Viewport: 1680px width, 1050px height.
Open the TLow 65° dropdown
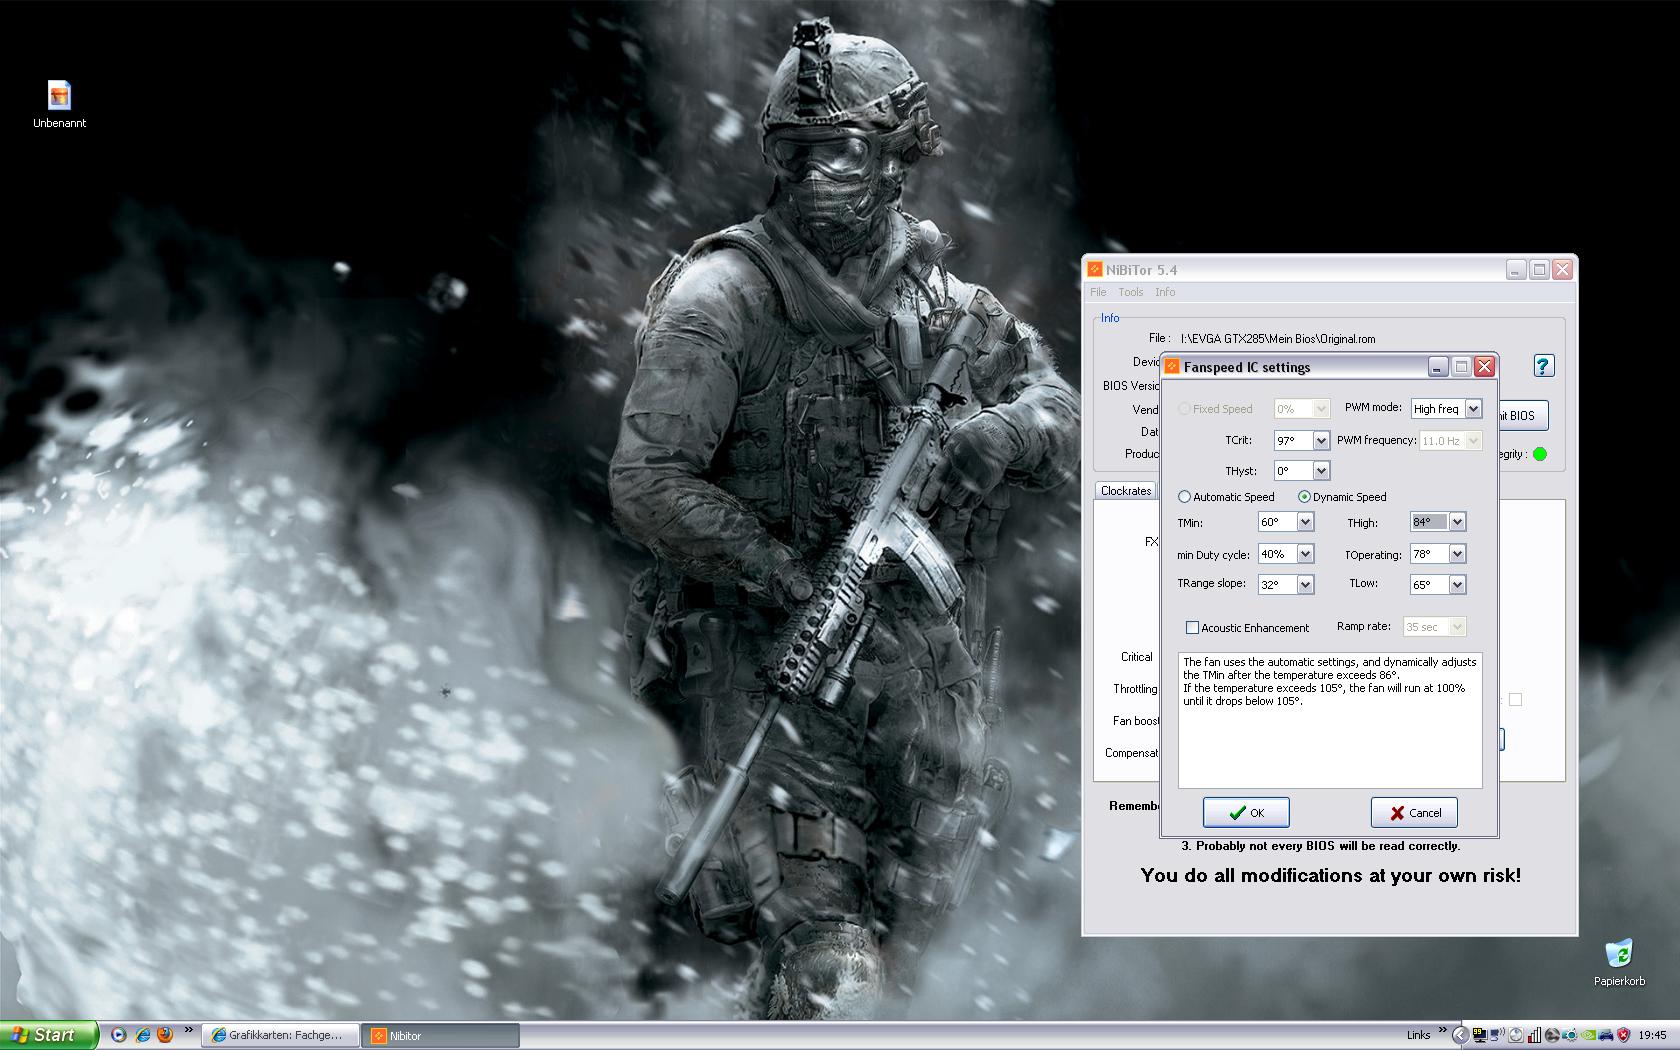pyautogui.click(x=1457, y=585)
